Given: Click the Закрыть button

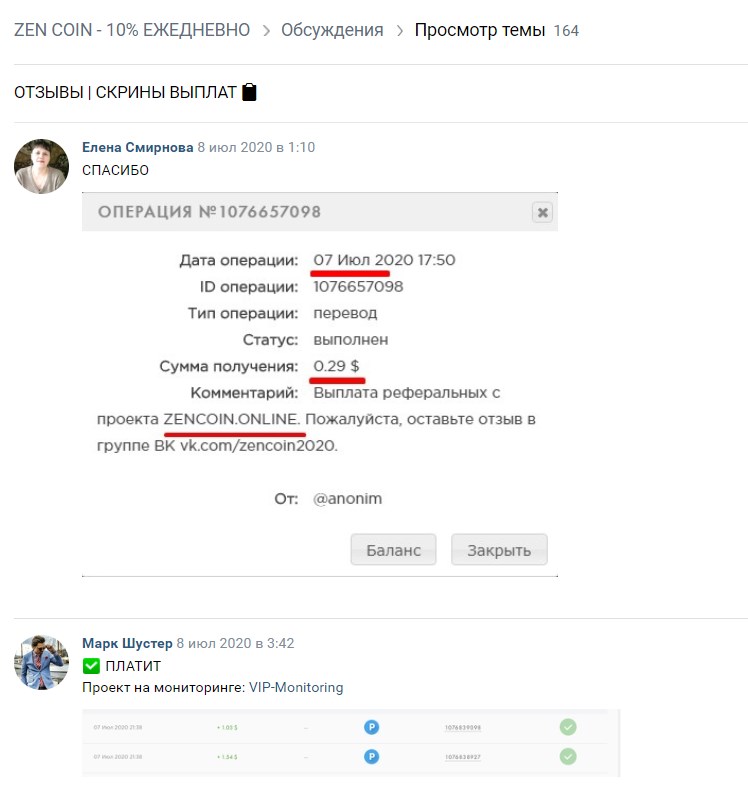Looking at the screenshot, I should 499,550.
